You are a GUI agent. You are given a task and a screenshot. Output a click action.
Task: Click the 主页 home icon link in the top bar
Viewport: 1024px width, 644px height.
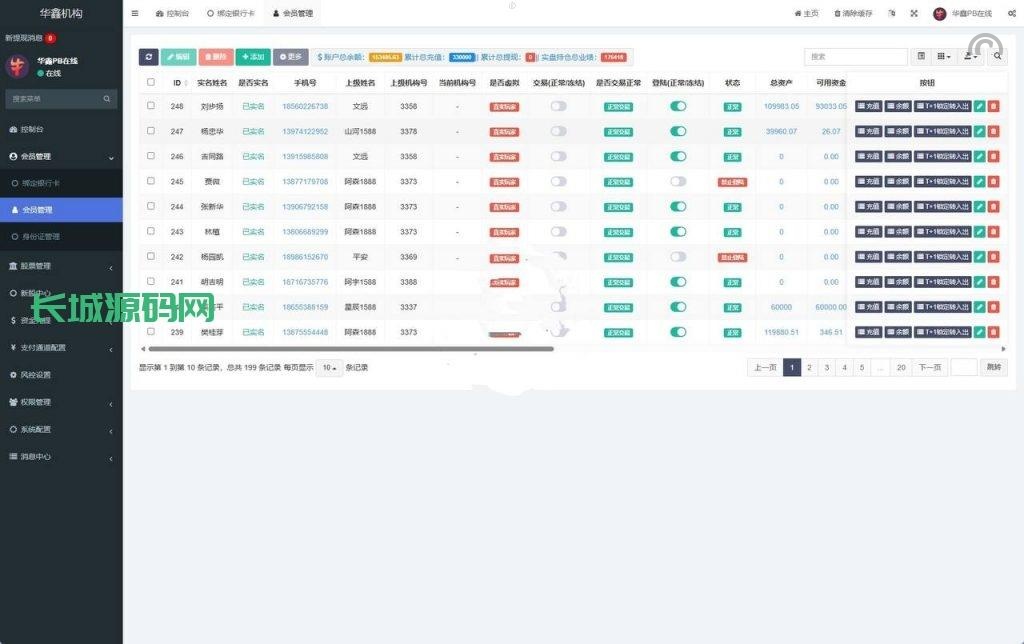tap(806, 13)
